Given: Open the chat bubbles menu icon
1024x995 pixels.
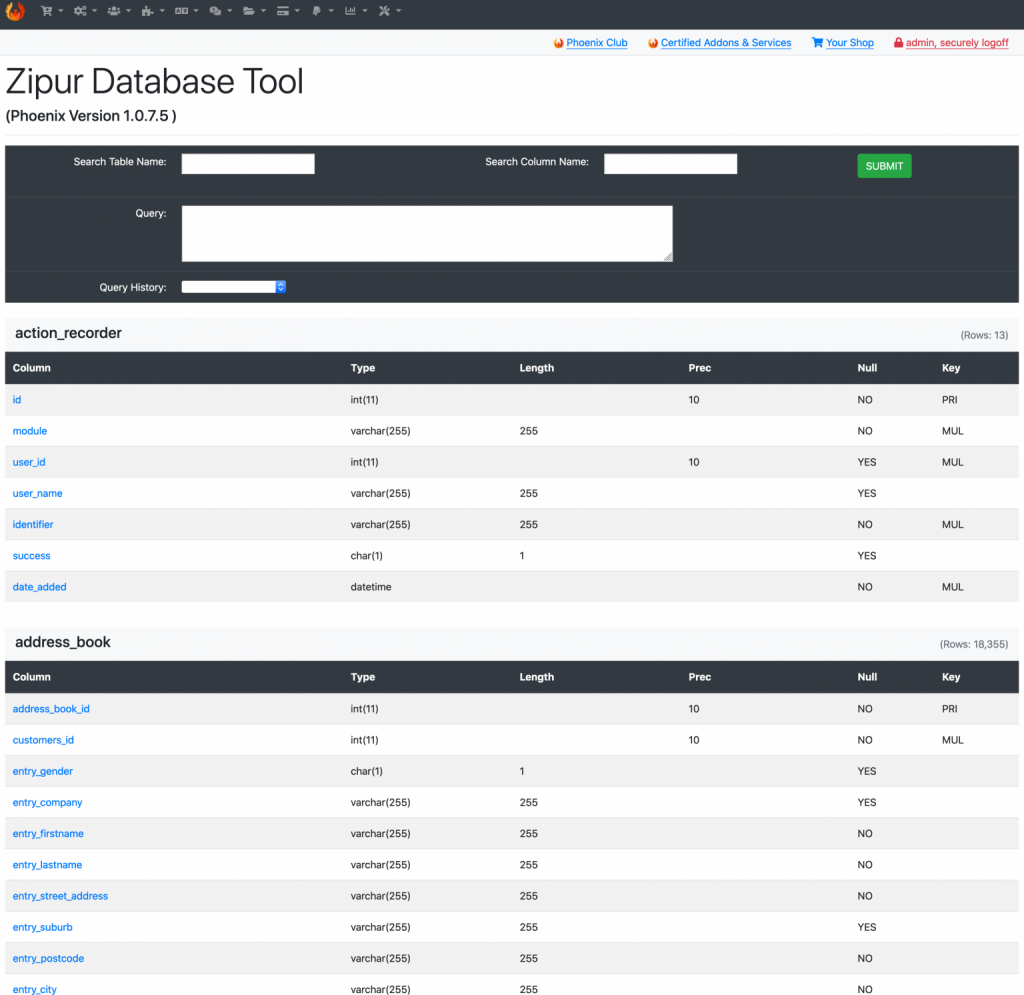Looking at the screenshot, I should tap(215, 10).
